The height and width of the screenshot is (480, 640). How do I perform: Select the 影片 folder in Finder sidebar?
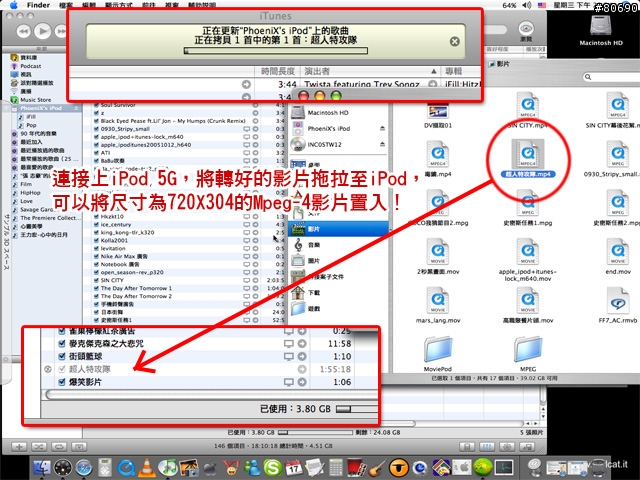pyautogui.click(x=338, y=229)
